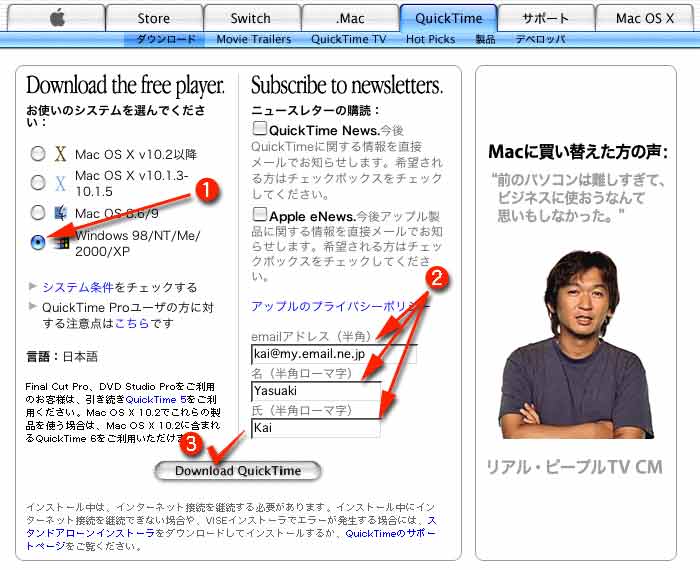Go to Movie Trailers subnav item
This screenshot has width=700, height=570.
click(254, 39)
